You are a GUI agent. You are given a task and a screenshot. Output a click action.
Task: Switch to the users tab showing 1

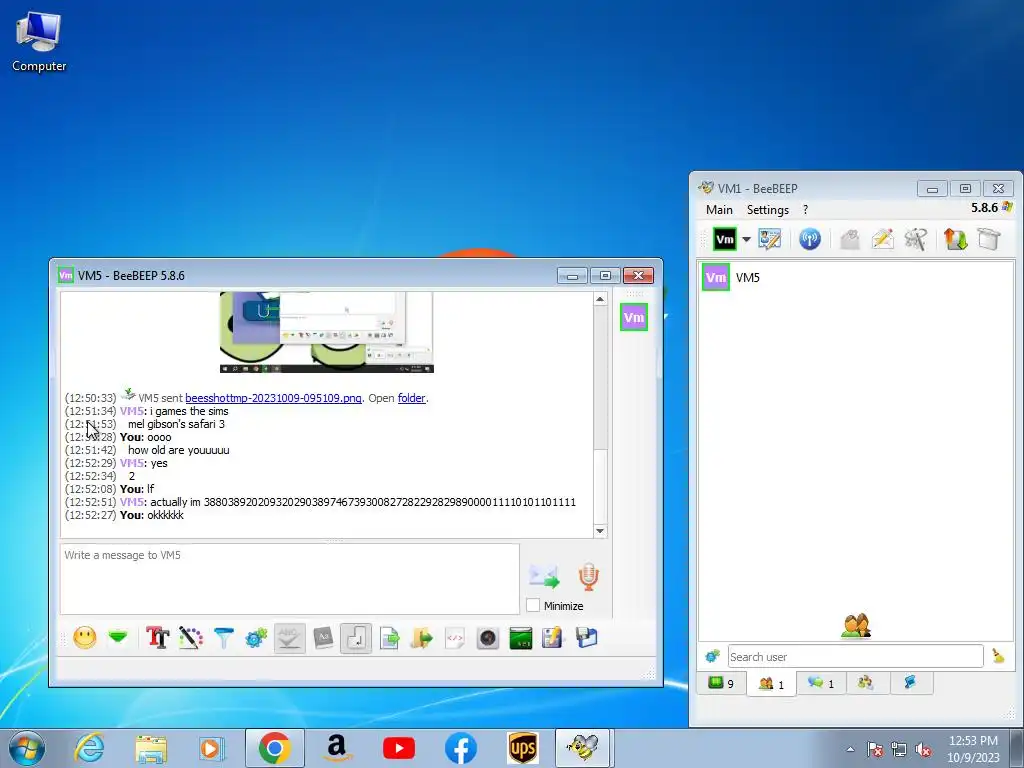pos(771,684)
